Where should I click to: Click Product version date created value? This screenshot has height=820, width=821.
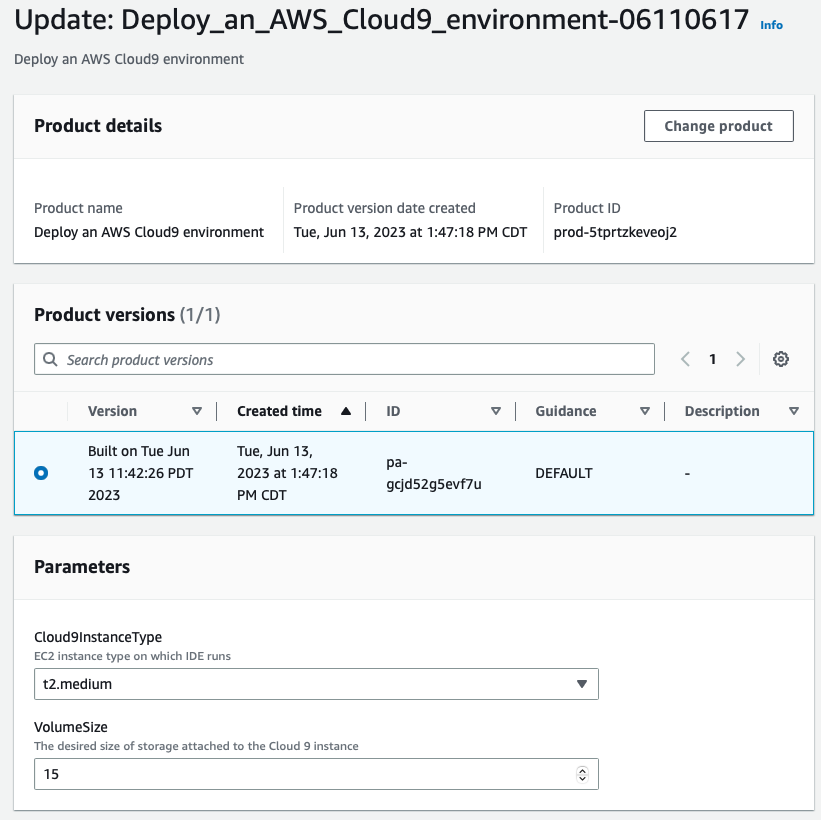[x=410, y=232]
